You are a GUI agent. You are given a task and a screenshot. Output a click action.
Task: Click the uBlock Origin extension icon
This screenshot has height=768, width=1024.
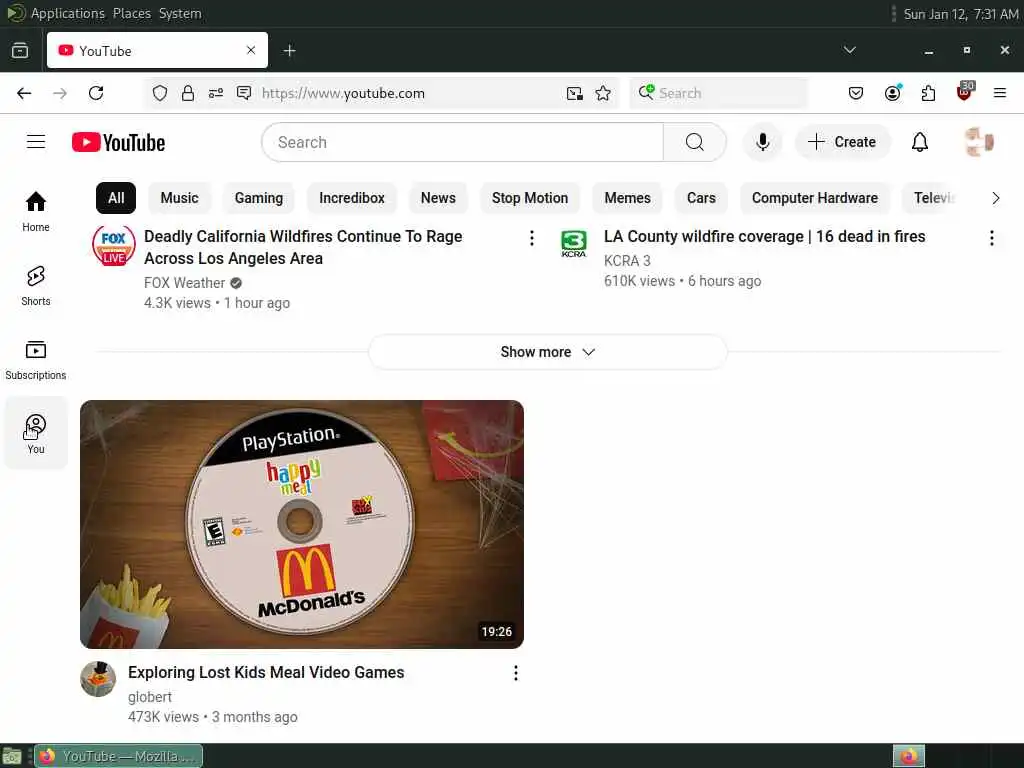965,91
